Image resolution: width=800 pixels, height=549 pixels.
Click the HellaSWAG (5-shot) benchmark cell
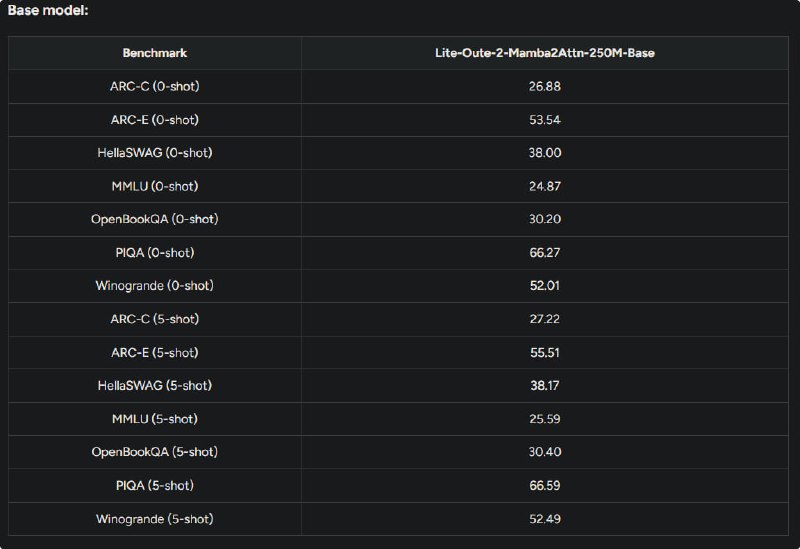[x=155, y=385]
